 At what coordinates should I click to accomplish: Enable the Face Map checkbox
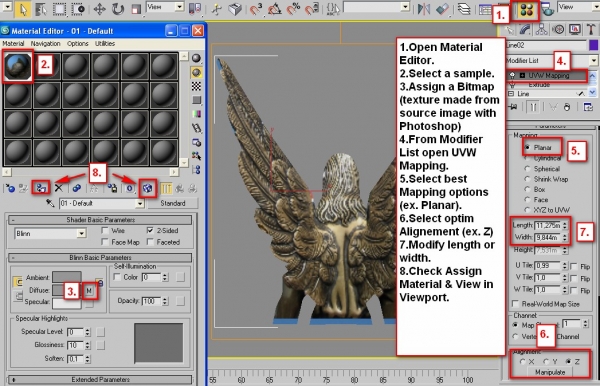[x=105, y=242]
